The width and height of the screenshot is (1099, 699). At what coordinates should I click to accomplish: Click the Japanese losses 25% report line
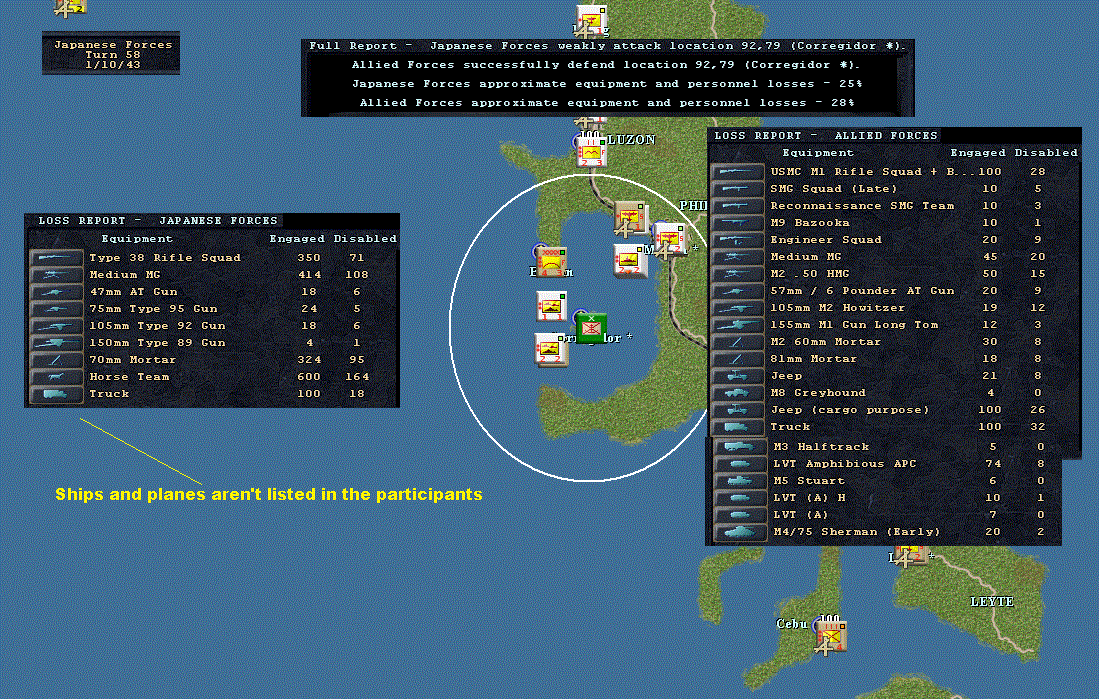click(x=607, y=83)
